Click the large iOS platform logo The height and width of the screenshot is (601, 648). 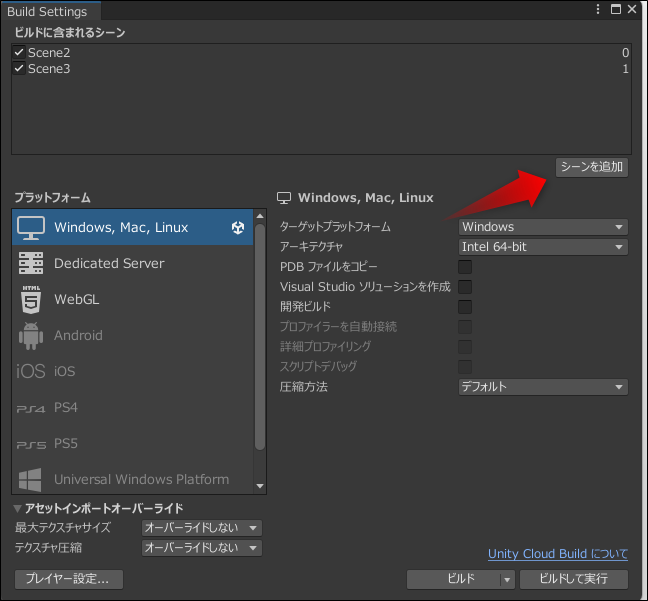(31, 371)
